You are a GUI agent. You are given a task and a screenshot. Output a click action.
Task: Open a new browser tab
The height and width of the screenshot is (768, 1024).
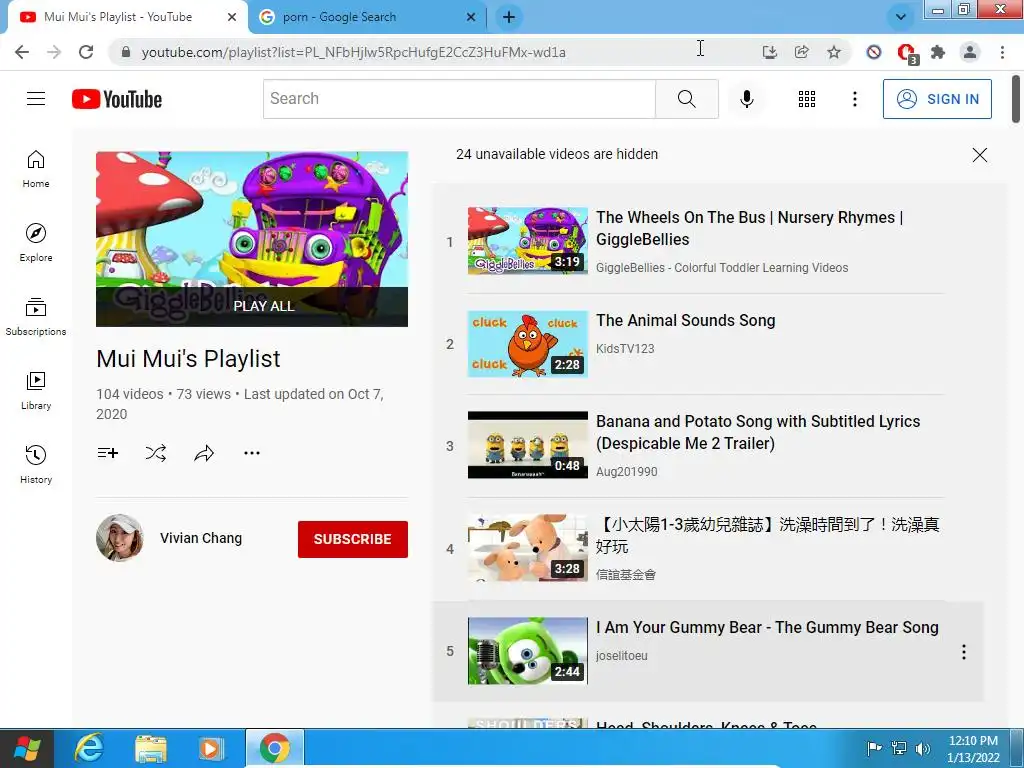(509, 17)
